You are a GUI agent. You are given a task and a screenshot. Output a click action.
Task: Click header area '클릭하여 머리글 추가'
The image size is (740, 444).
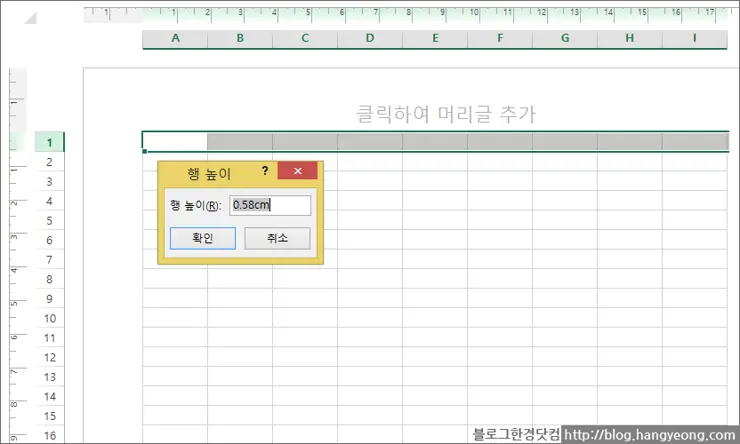point(446,114)
